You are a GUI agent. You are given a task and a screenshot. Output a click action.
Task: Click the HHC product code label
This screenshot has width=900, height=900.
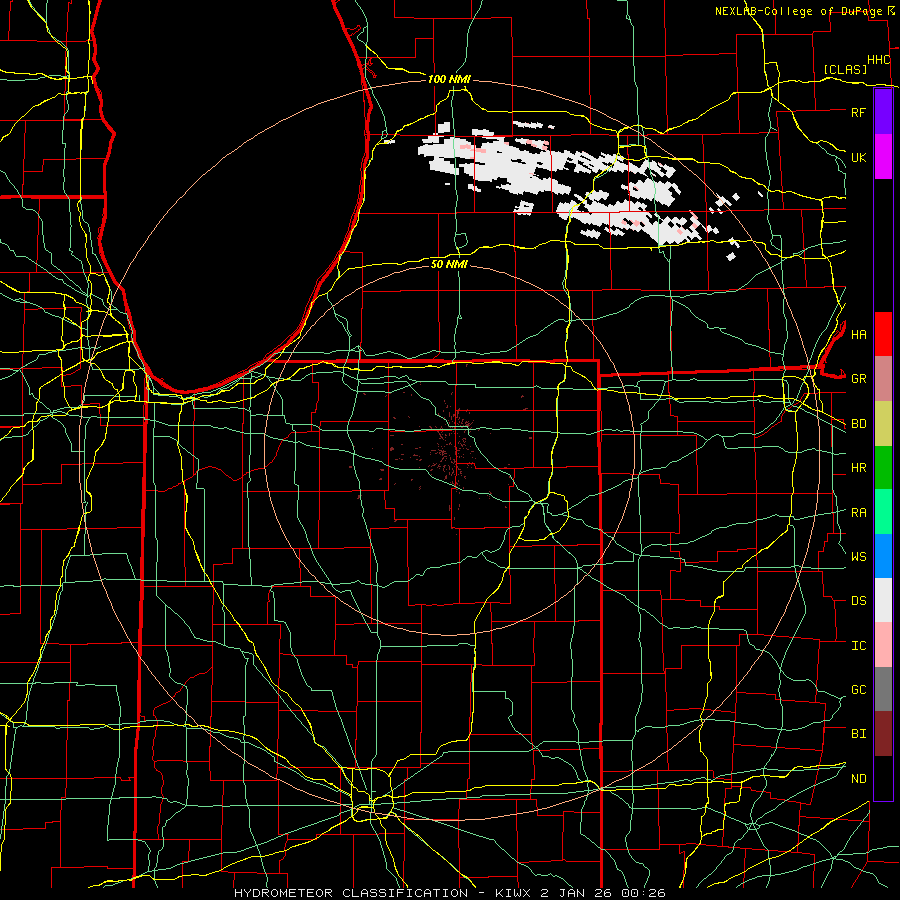[x=878, y=60]
